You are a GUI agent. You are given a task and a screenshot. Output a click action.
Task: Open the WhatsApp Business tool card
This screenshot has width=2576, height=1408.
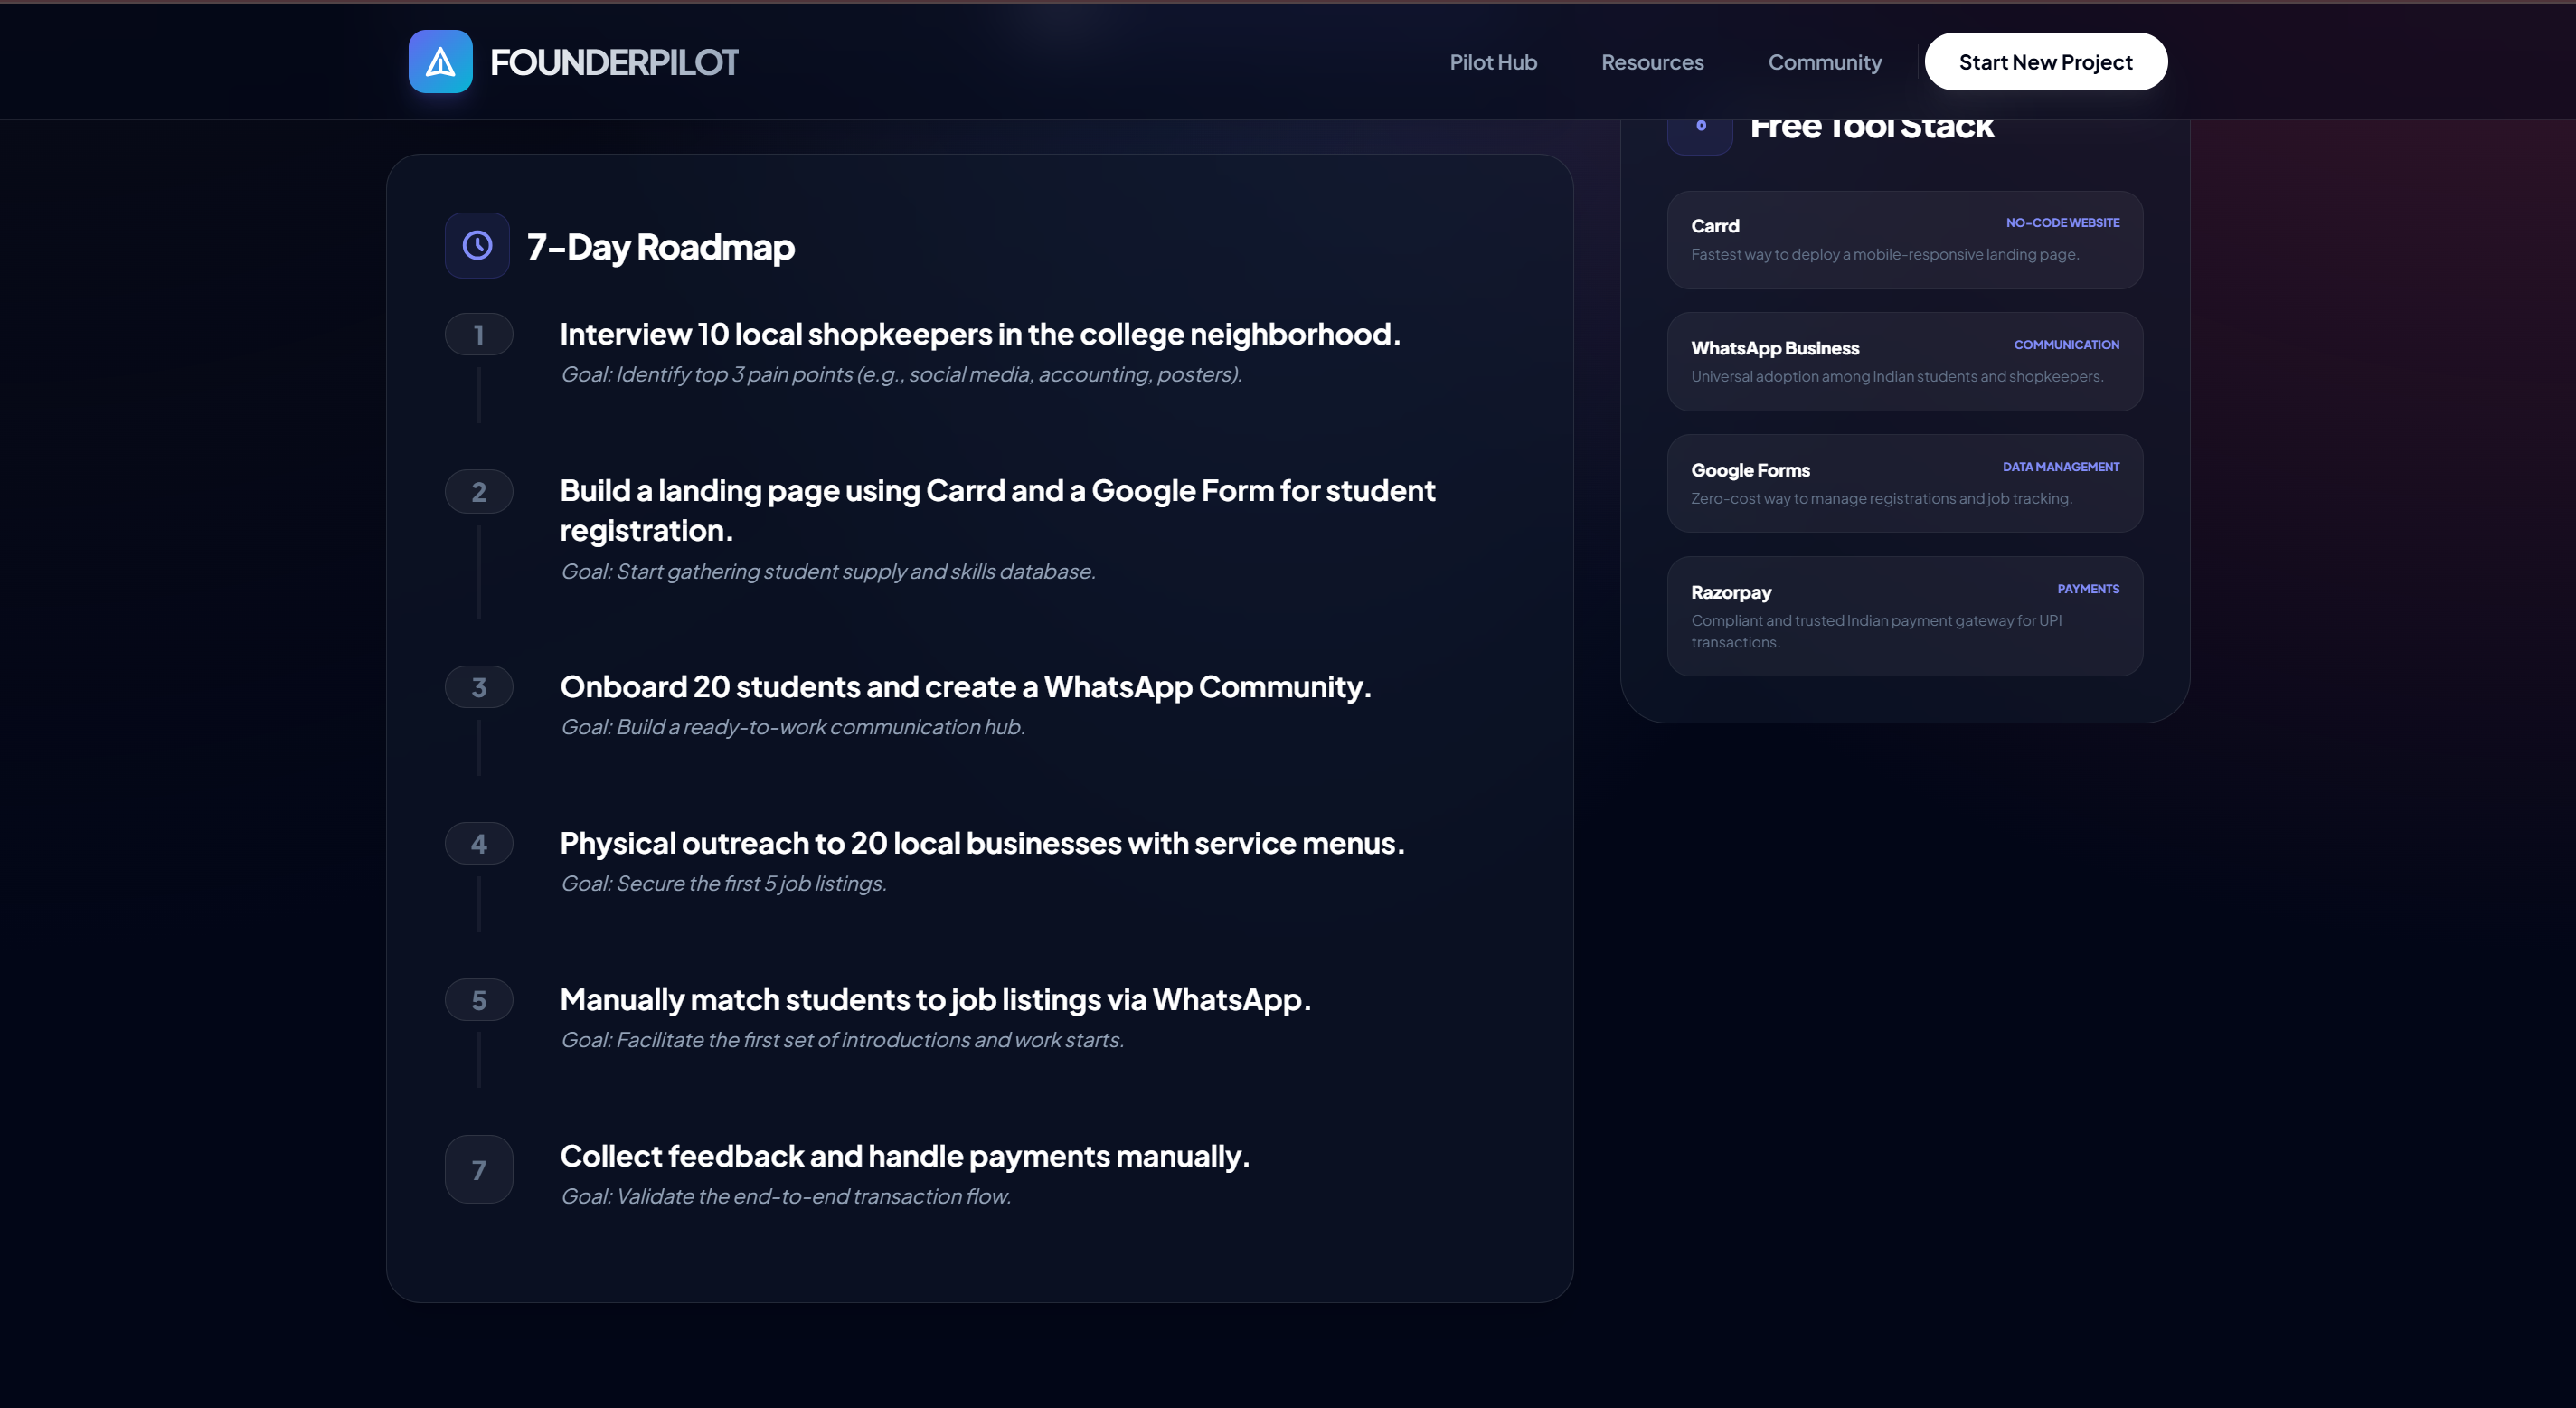click(x=1904, y=361)
